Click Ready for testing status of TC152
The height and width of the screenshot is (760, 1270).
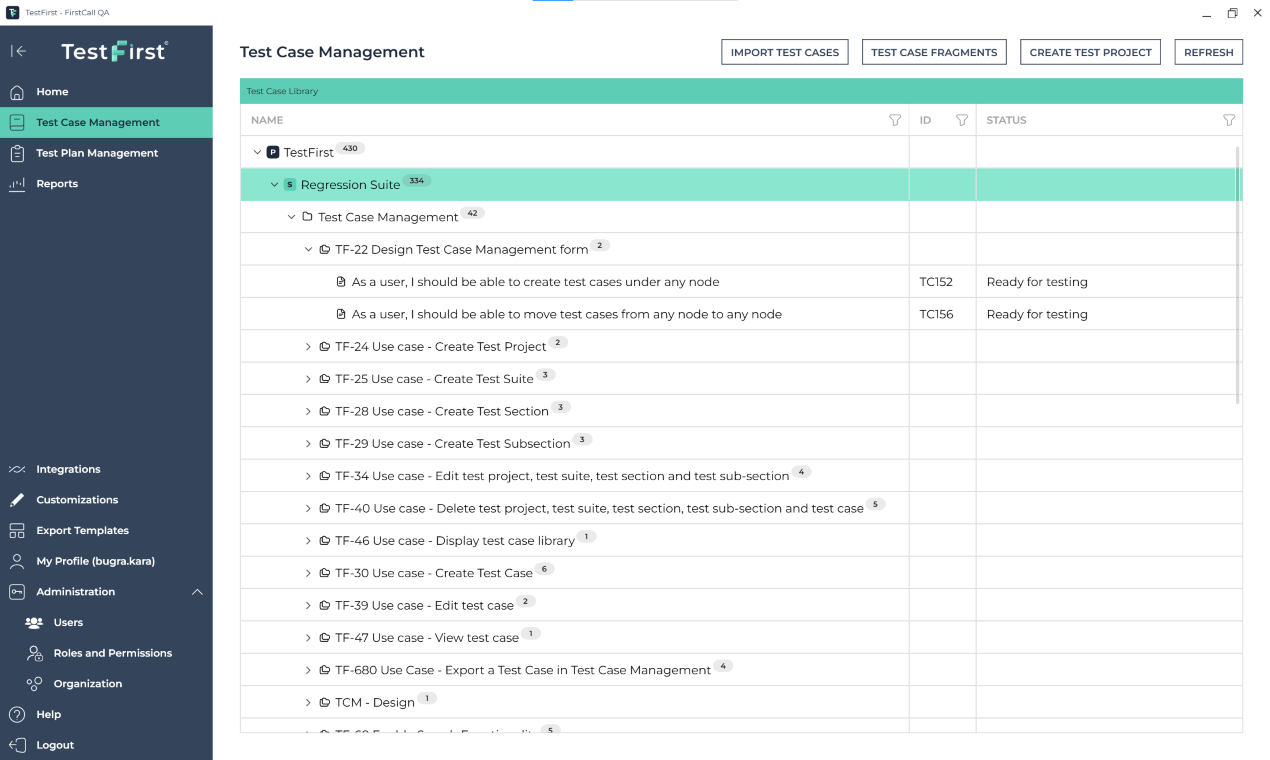(x=1037, y=282)
